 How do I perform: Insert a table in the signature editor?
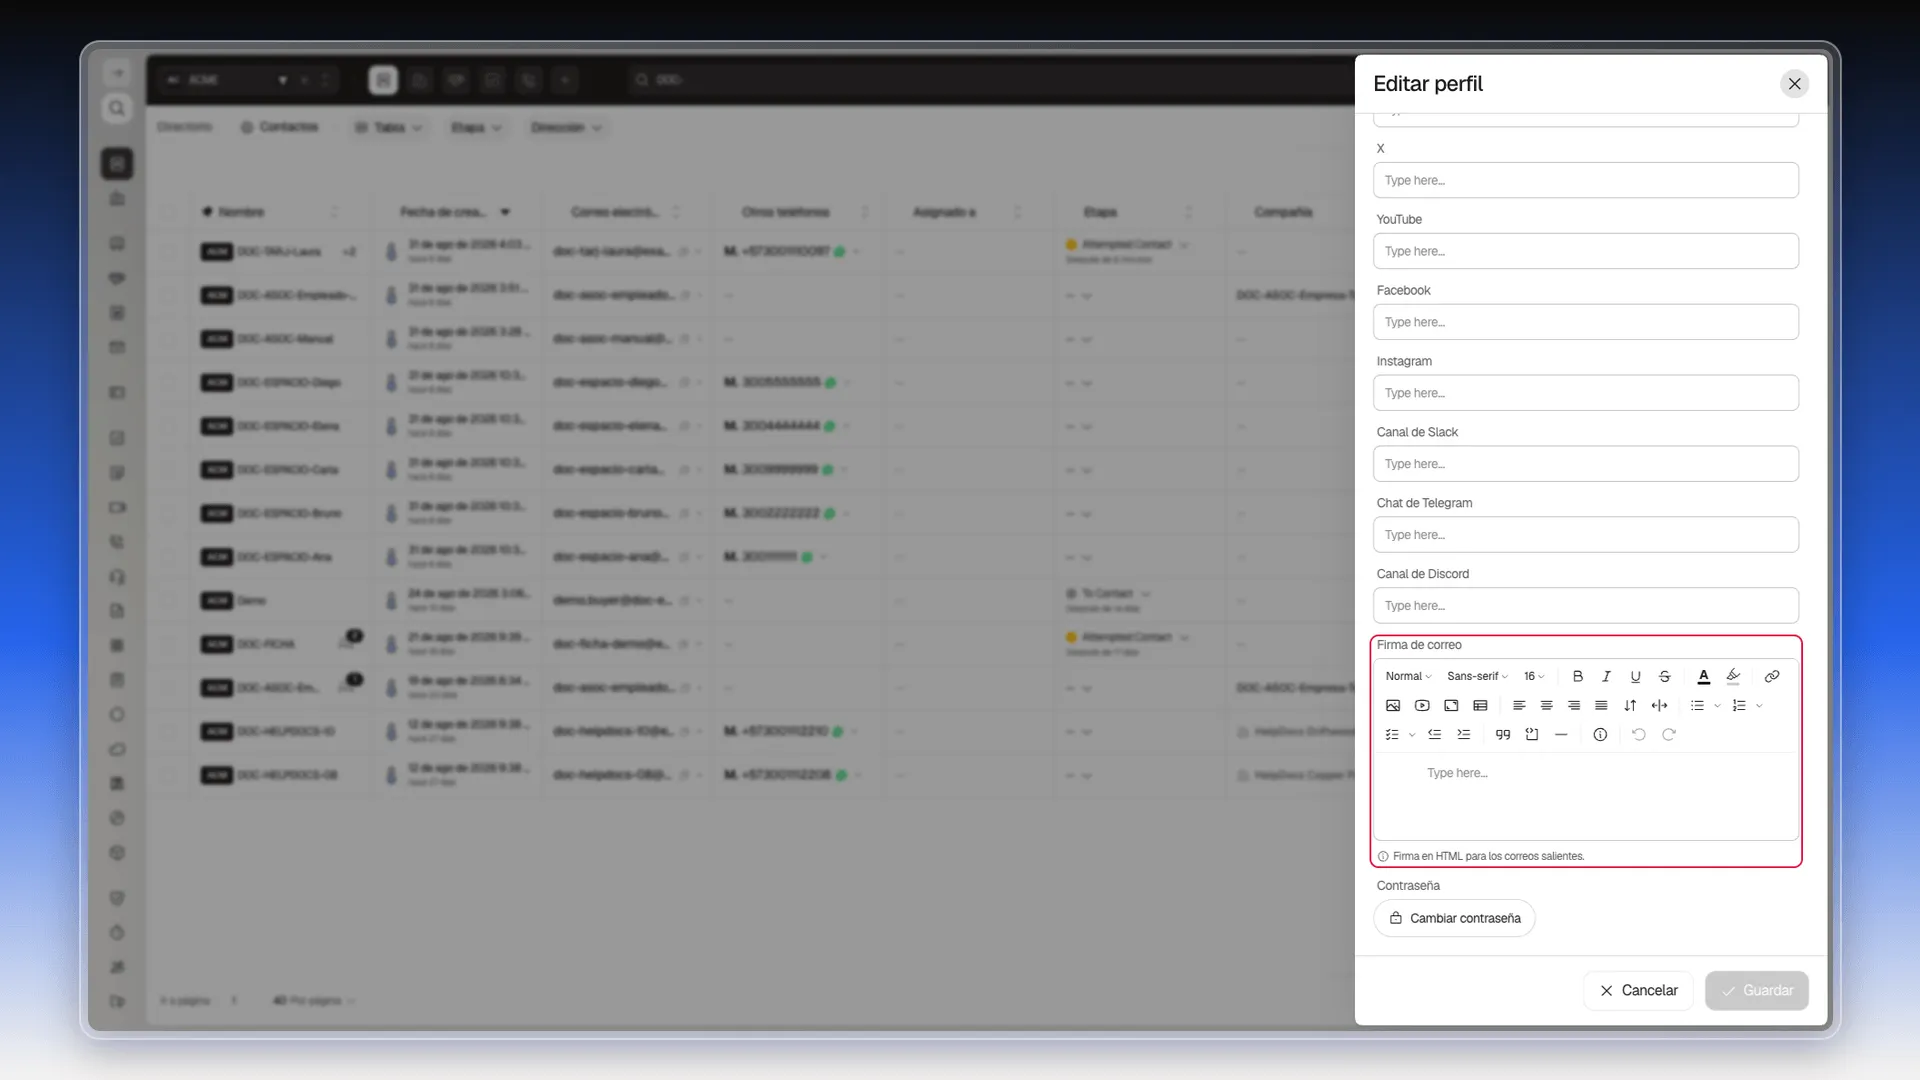pyautogui.click(x=1481, y=706)
